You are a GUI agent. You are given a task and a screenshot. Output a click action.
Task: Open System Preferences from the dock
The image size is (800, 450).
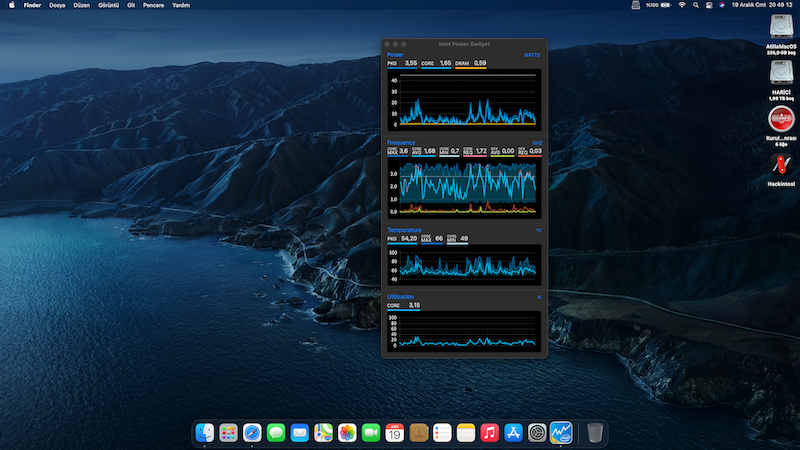click(538, 433)
